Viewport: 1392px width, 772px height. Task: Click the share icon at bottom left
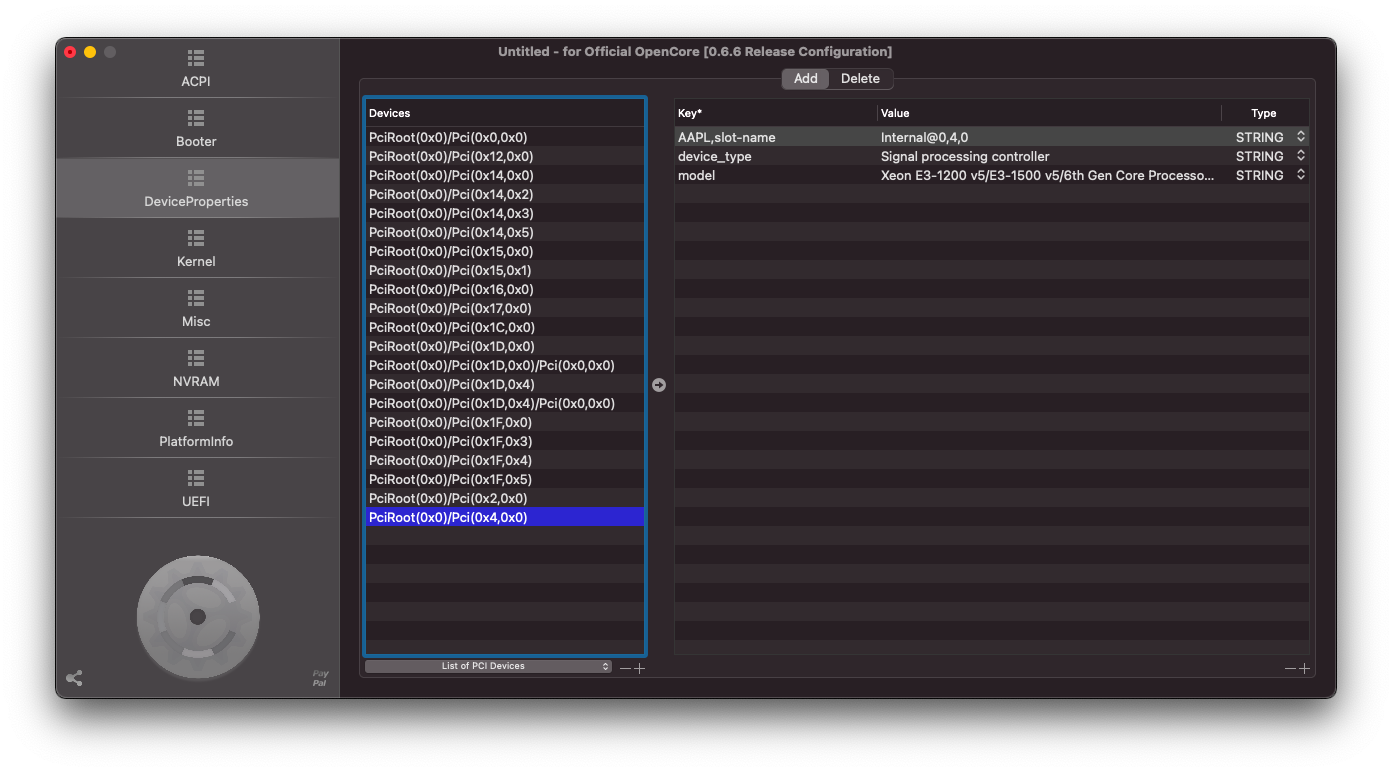coord(74,678)
